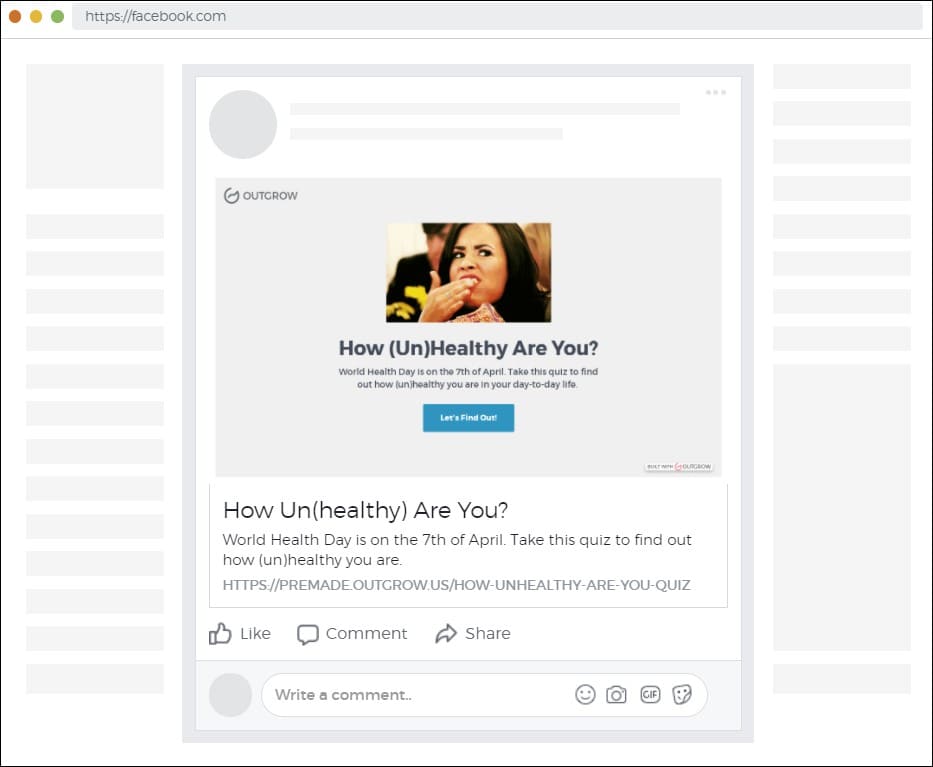Click the commenter avatar beside the comment box
The image size is (933, 767).
click(x=230, y=694)
